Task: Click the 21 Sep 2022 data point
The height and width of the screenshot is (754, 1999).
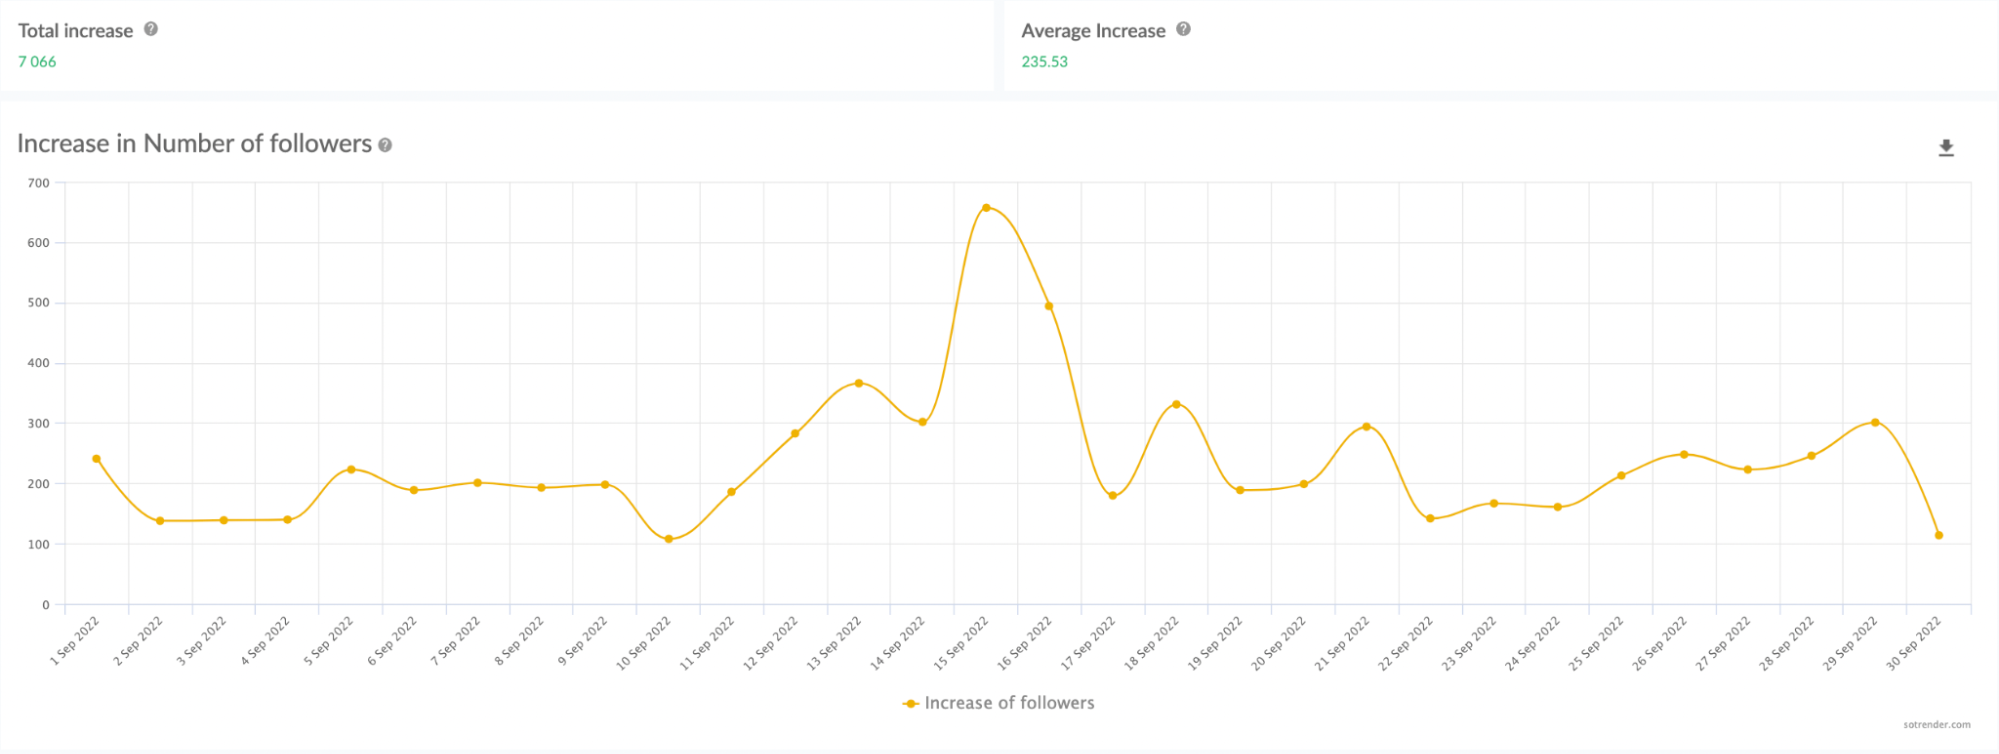Action: coord(1367,427)
